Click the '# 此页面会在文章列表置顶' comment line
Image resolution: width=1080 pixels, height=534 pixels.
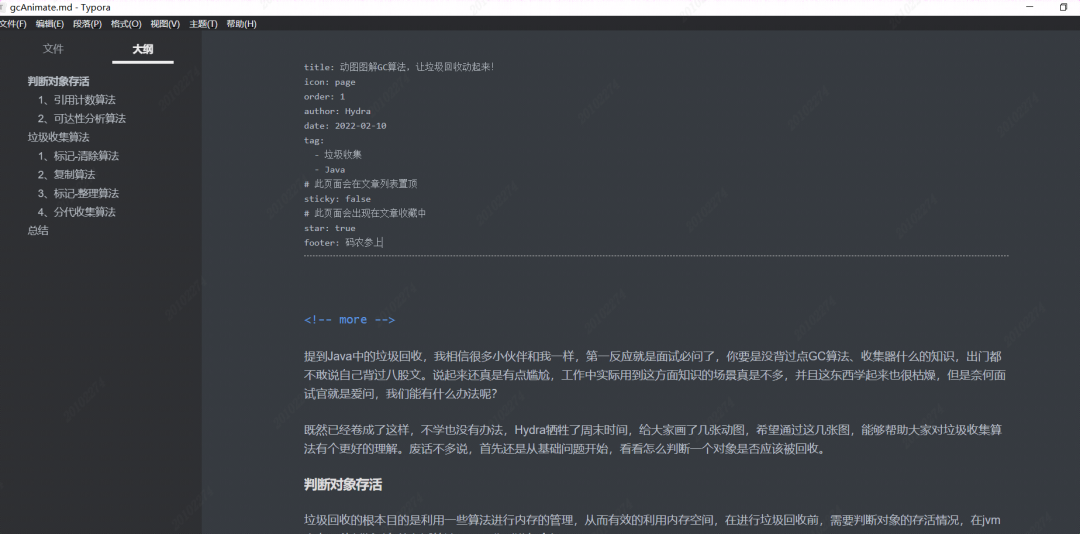pyautogui.click(x=360, y=184)
